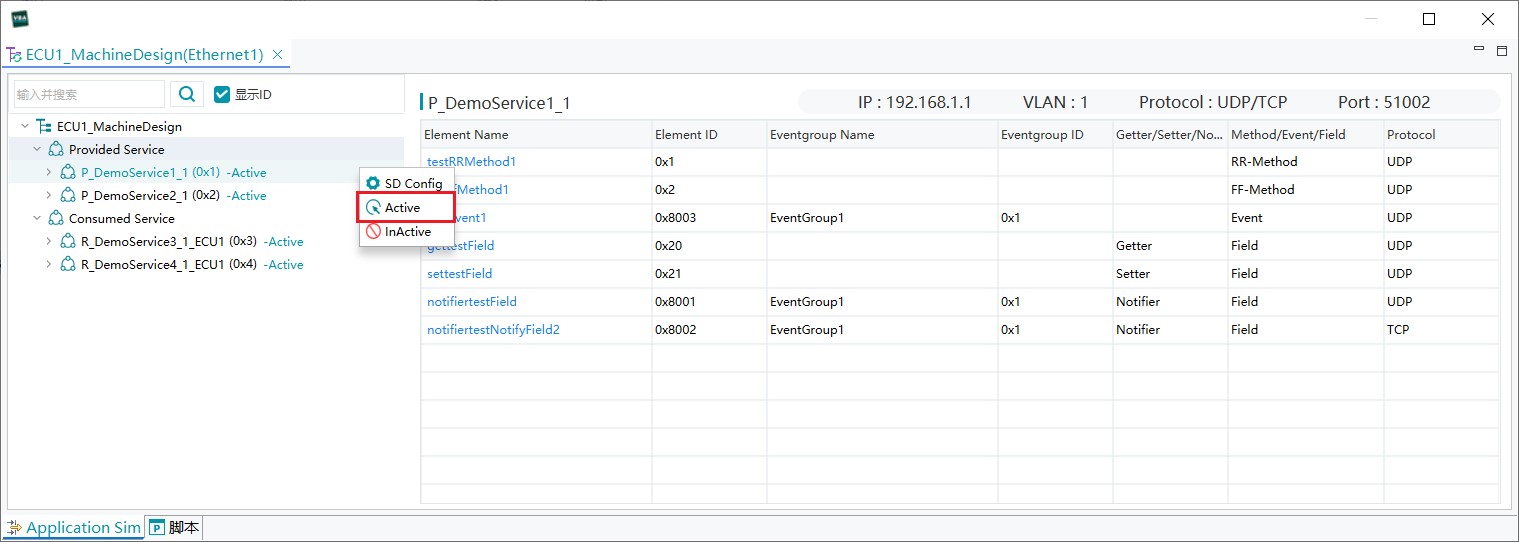The width and height of the screenshot is (1519, 542).
Task: Expand the R_DemoService4_1_ECU1 tree node
Action: click(49, 265)
